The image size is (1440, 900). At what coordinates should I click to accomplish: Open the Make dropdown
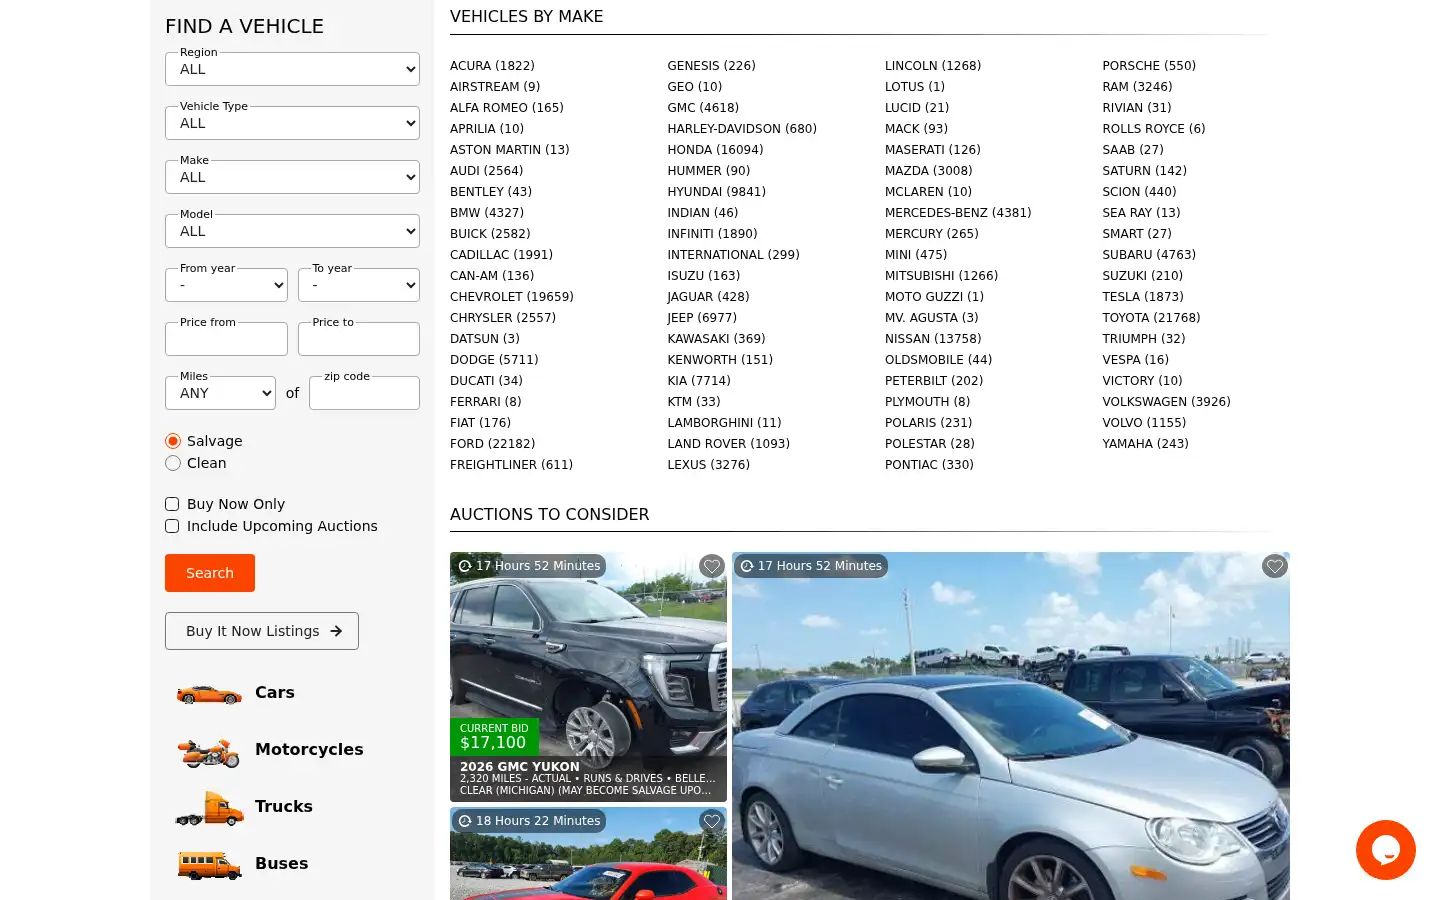click(x=292, y=177)
